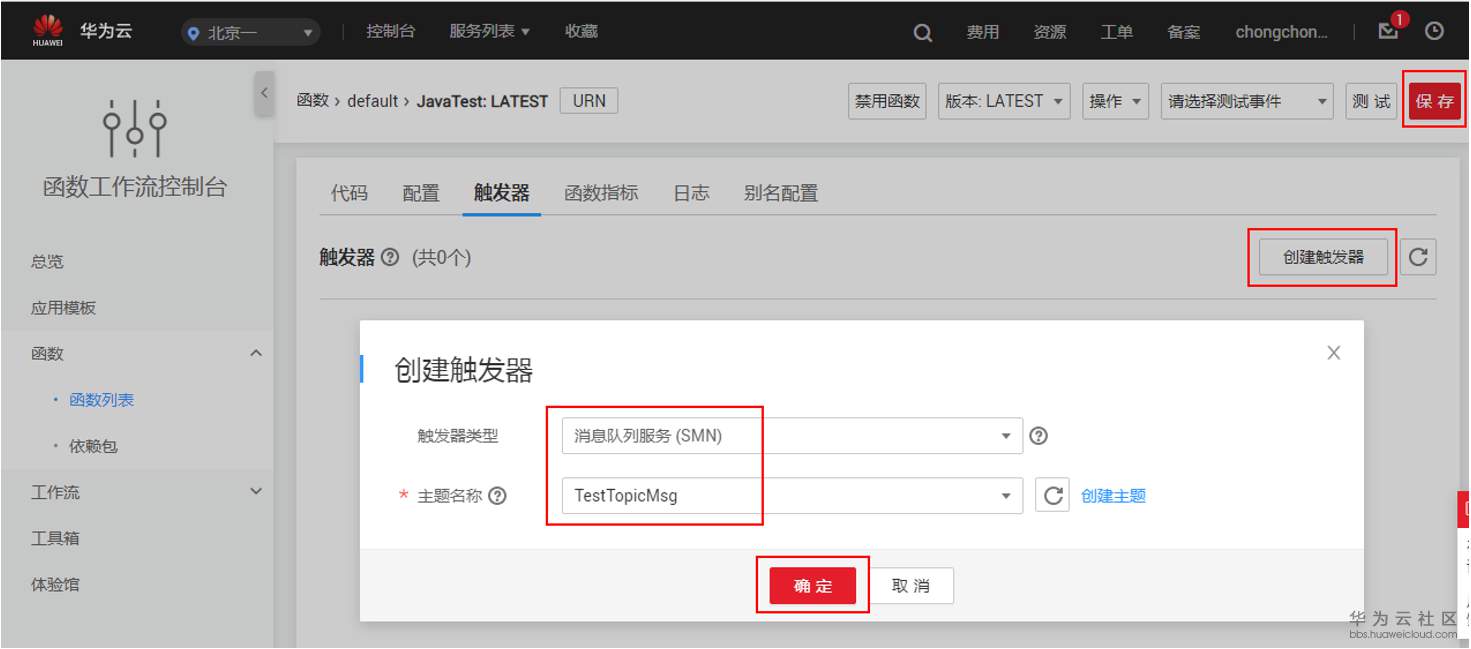Image resolution: width=1471 pixels, height=649 pixels.
Task: Collapse the left sidebar with arrow handle
Action: tap(264, 93)
